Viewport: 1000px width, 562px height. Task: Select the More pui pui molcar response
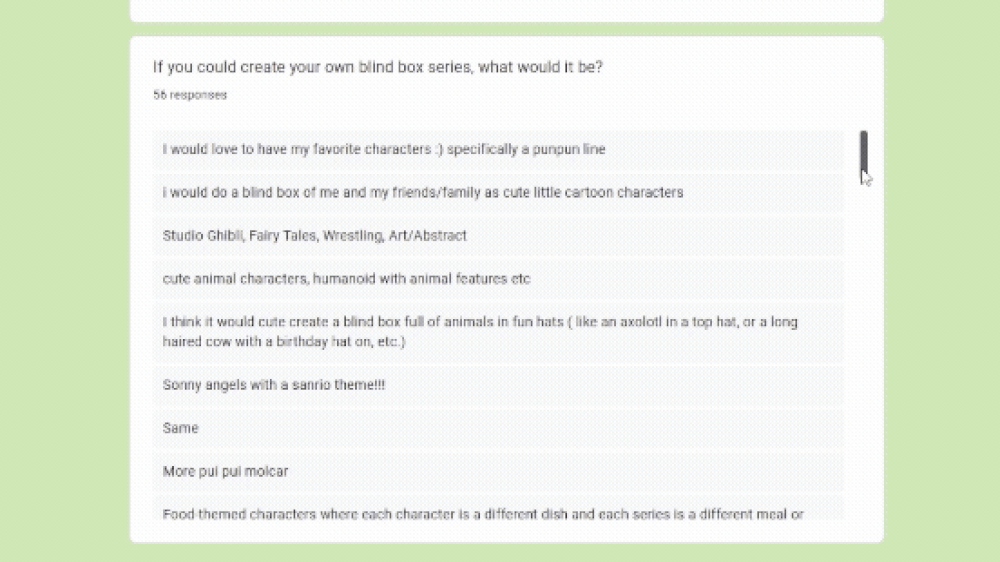[x=226, y=471]
